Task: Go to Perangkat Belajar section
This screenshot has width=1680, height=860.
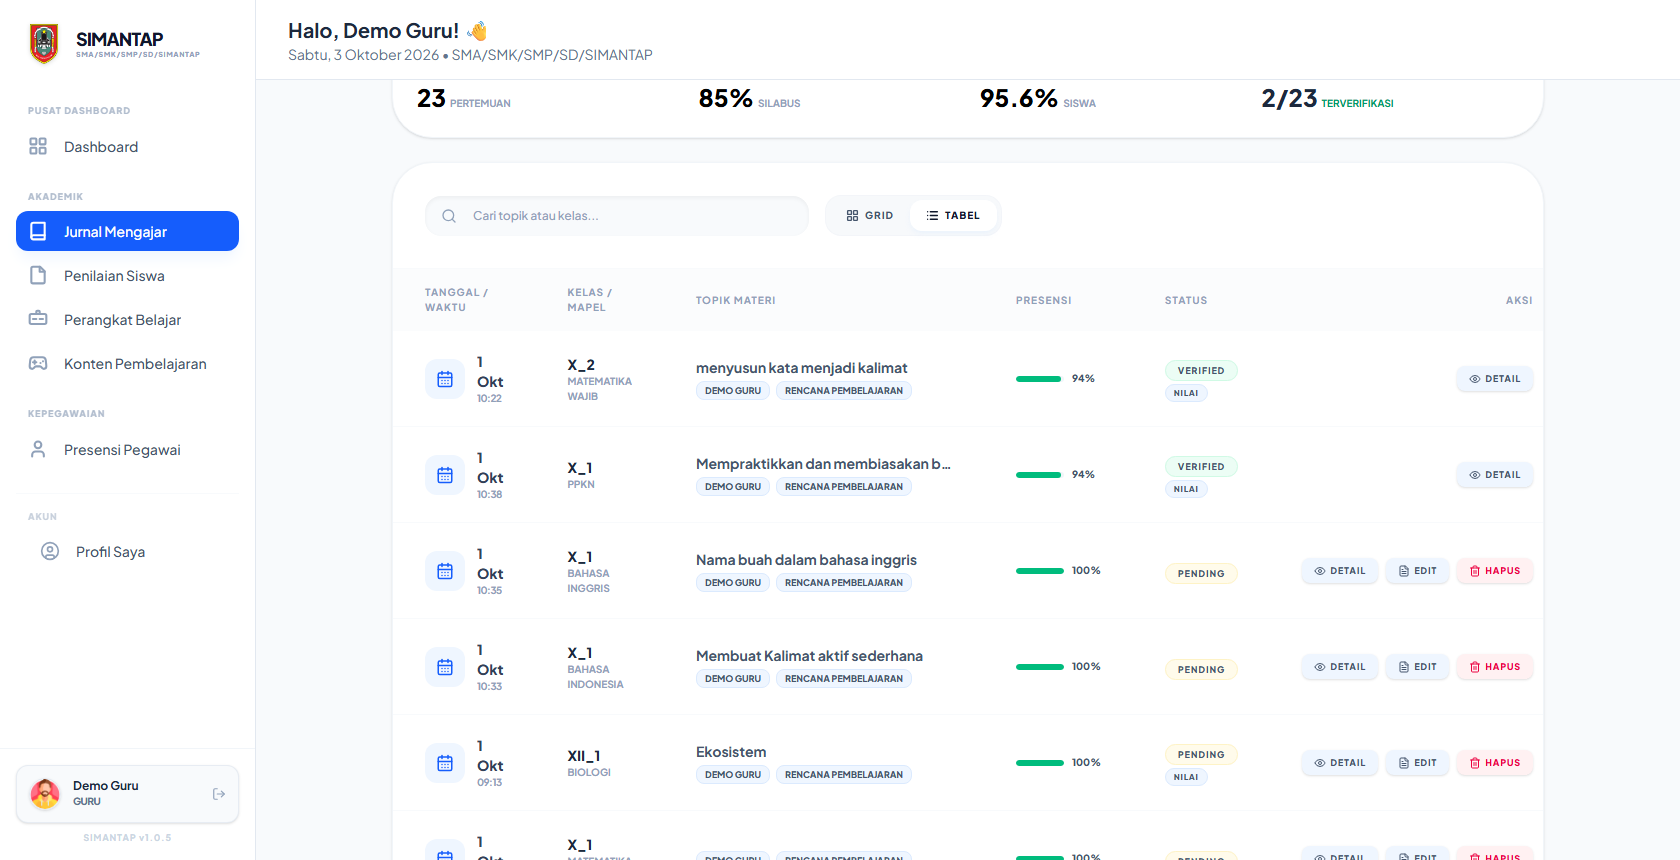Action: pos(127,320)
